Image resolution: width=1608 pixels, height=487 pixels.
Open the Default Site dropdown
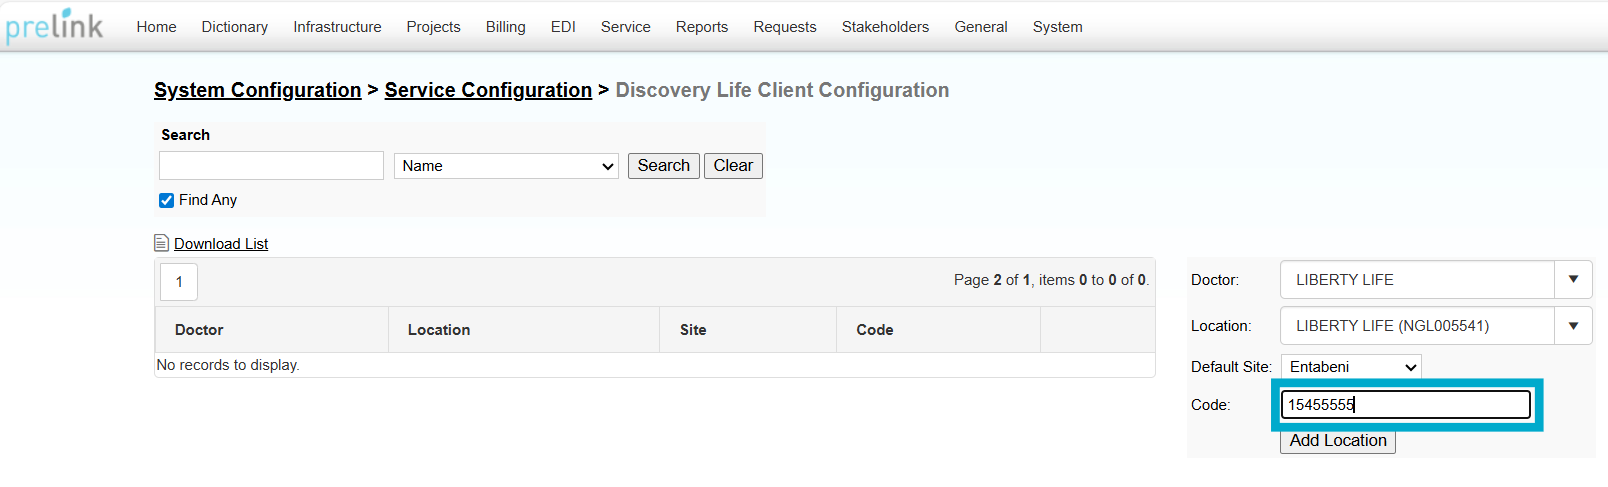pyautogui.click(x=1351, y=367)
